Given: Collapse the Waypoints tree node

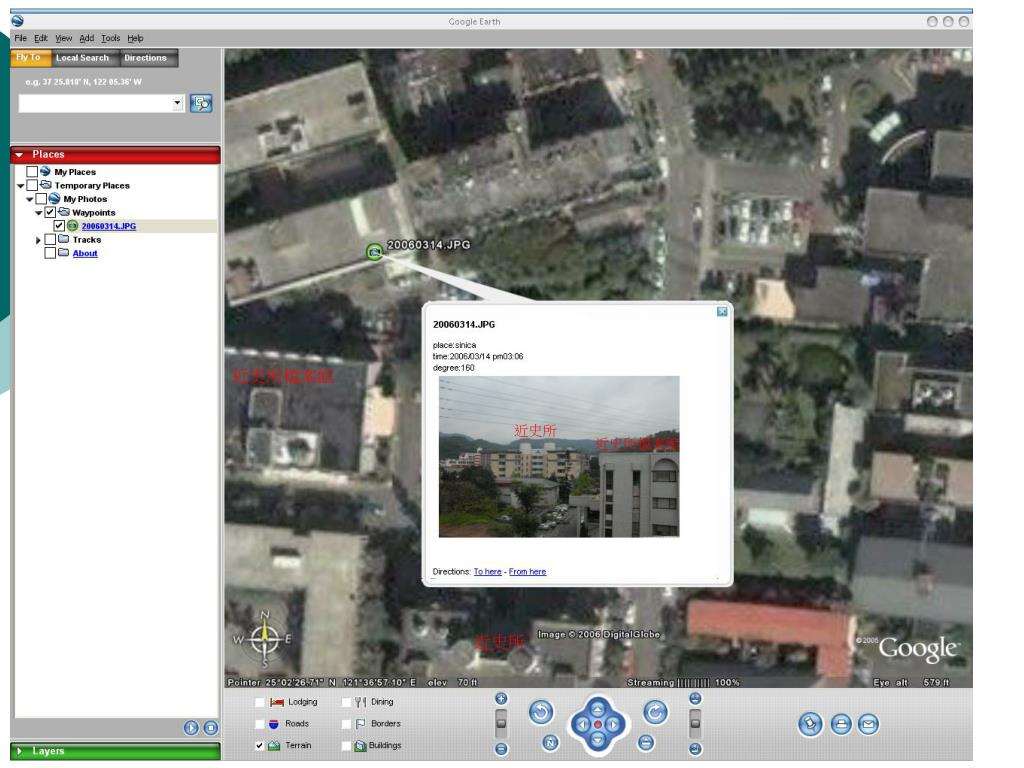Looking at the screenshot, I should pos(39,213).
